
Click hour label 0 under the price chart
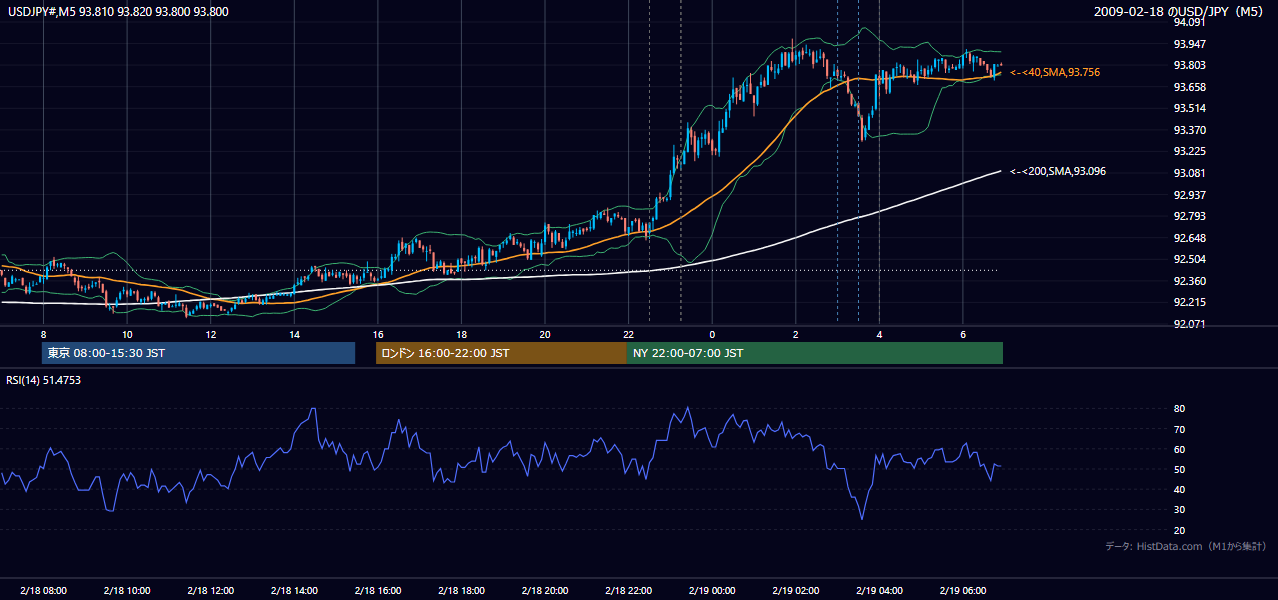[x=712, y=333]
